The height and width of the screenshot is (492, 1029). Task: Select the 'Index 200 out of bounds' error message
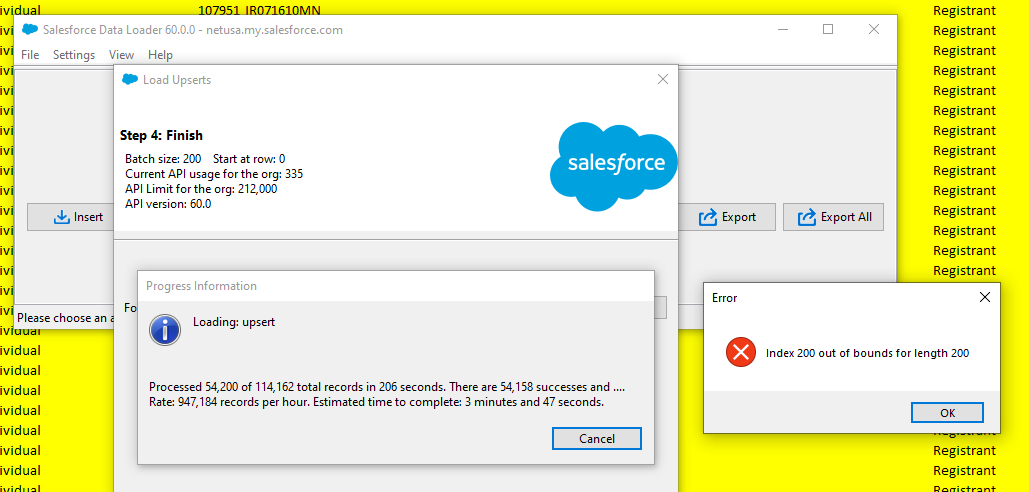click(868, 353)
